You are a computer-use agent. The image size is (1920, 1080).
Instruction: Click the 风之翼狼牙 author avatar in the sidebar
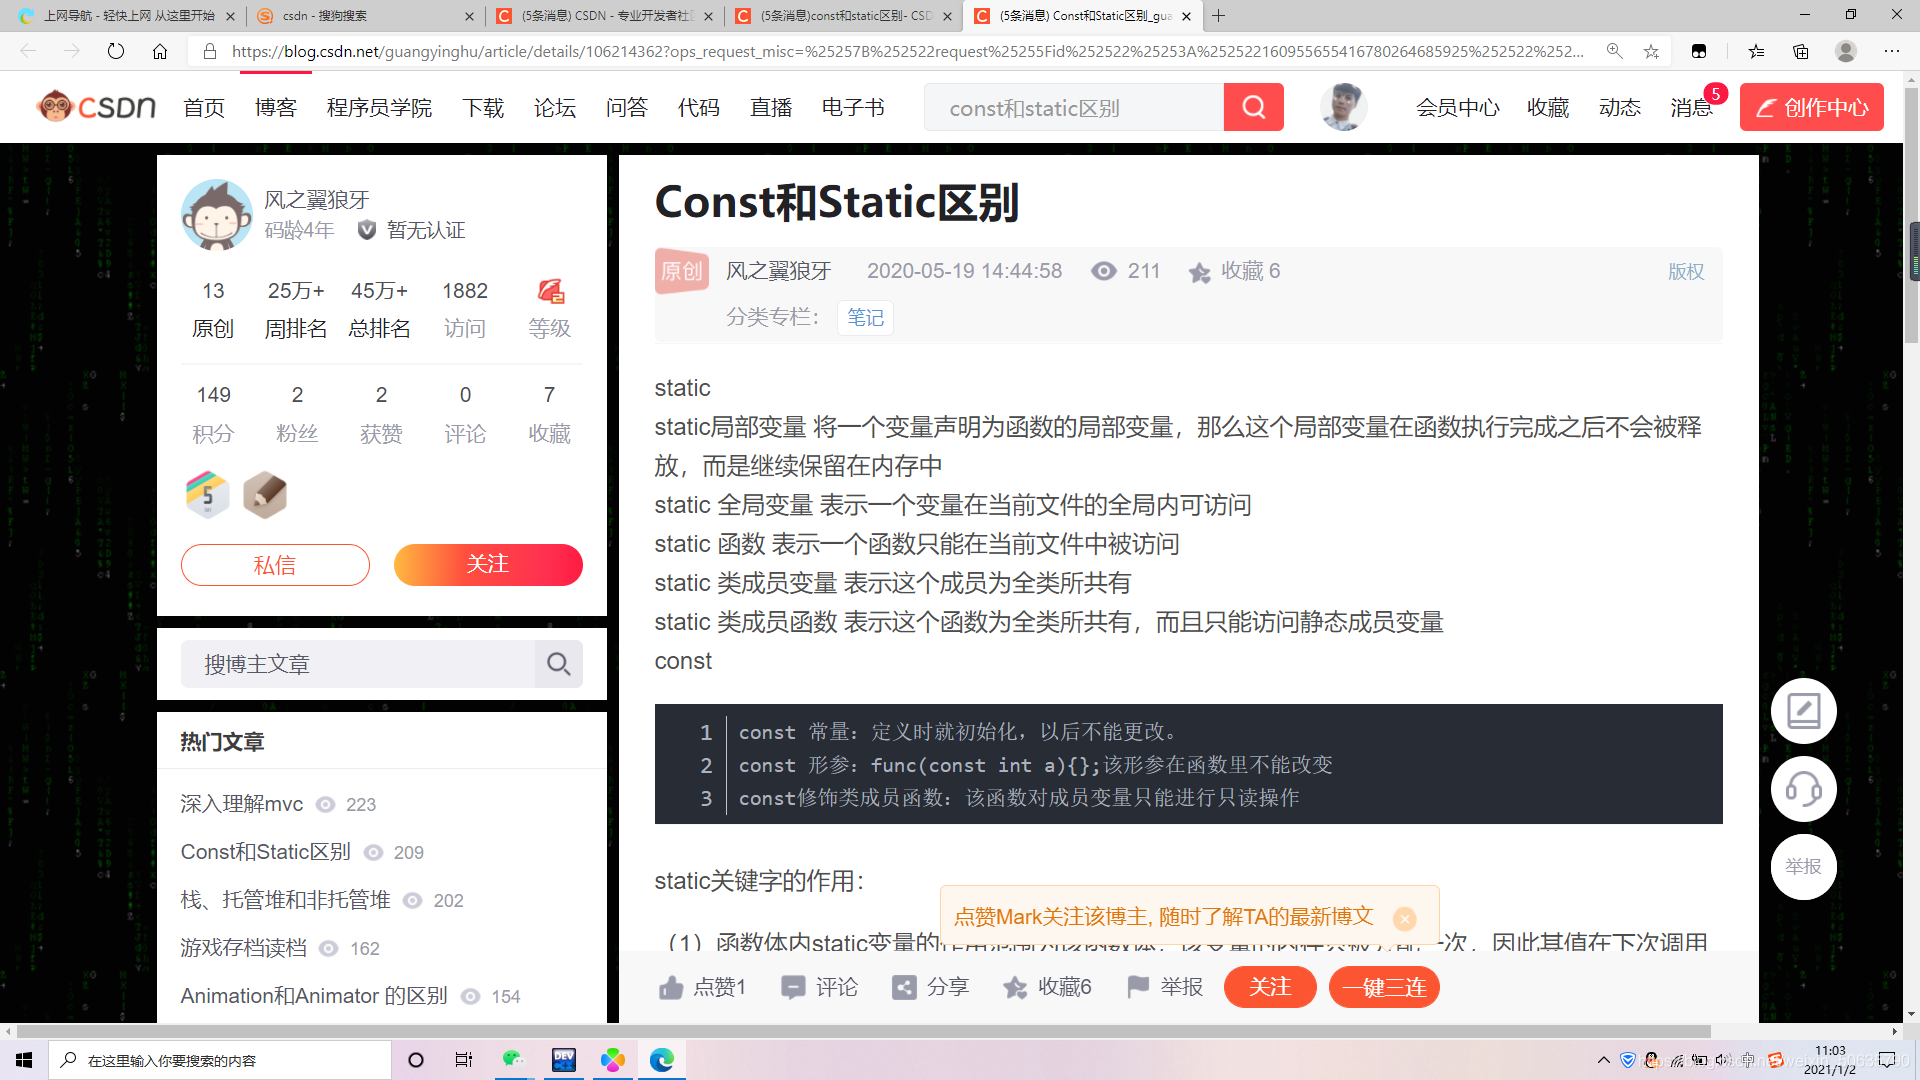216,215
